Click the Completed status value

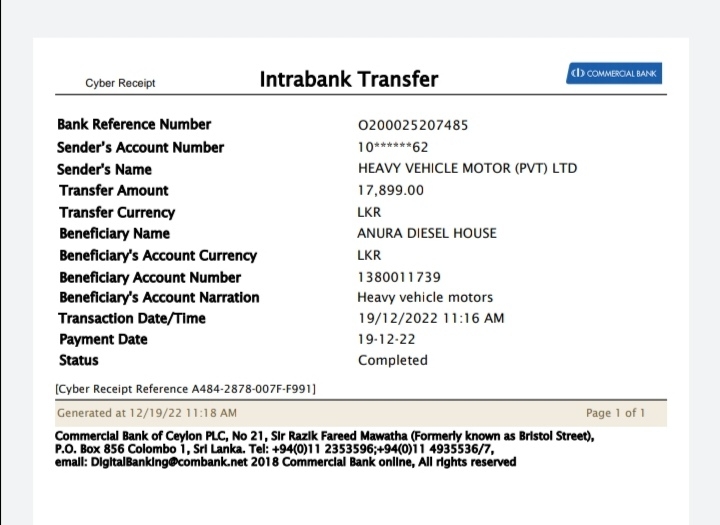pyautogui.click(x=392, y=360)
